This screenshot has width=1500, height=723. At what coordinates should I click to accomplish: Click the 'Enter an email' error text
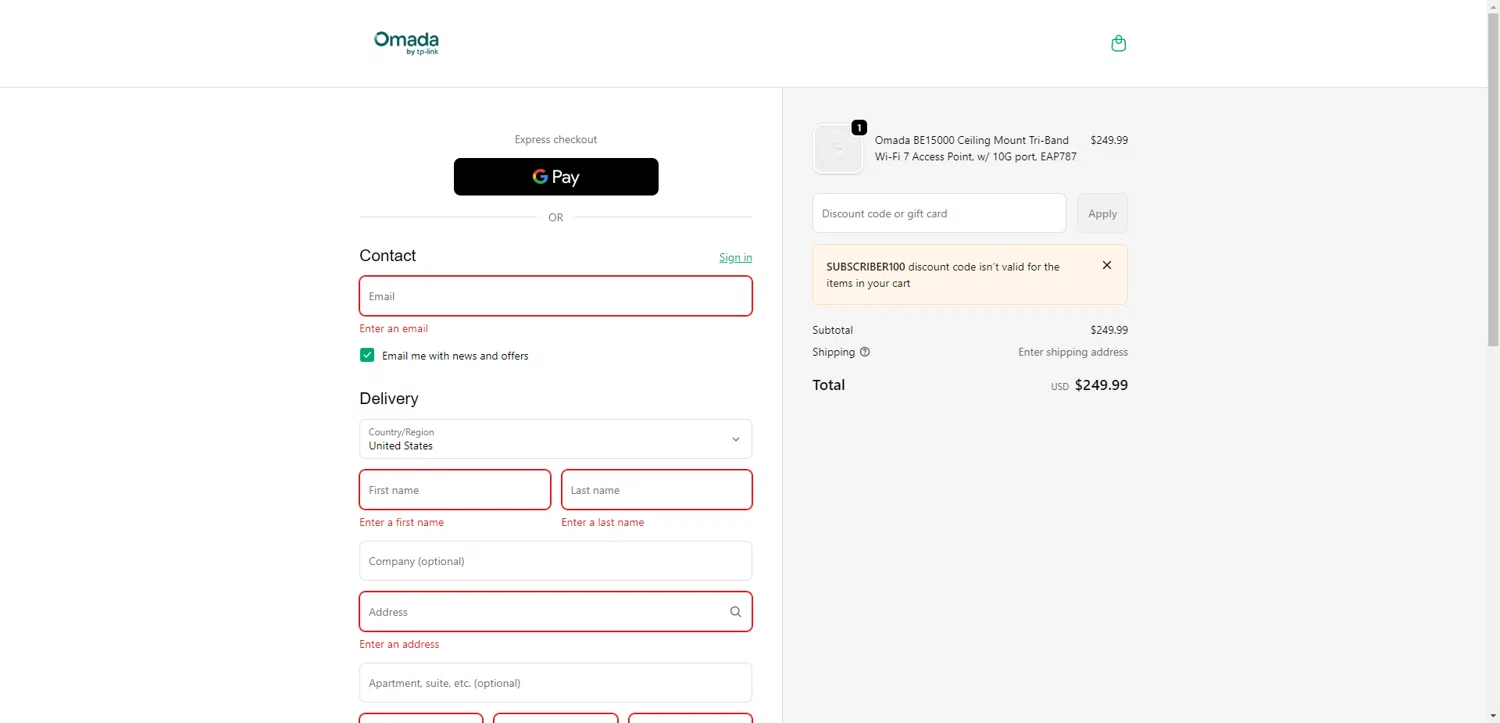point(394,329)
